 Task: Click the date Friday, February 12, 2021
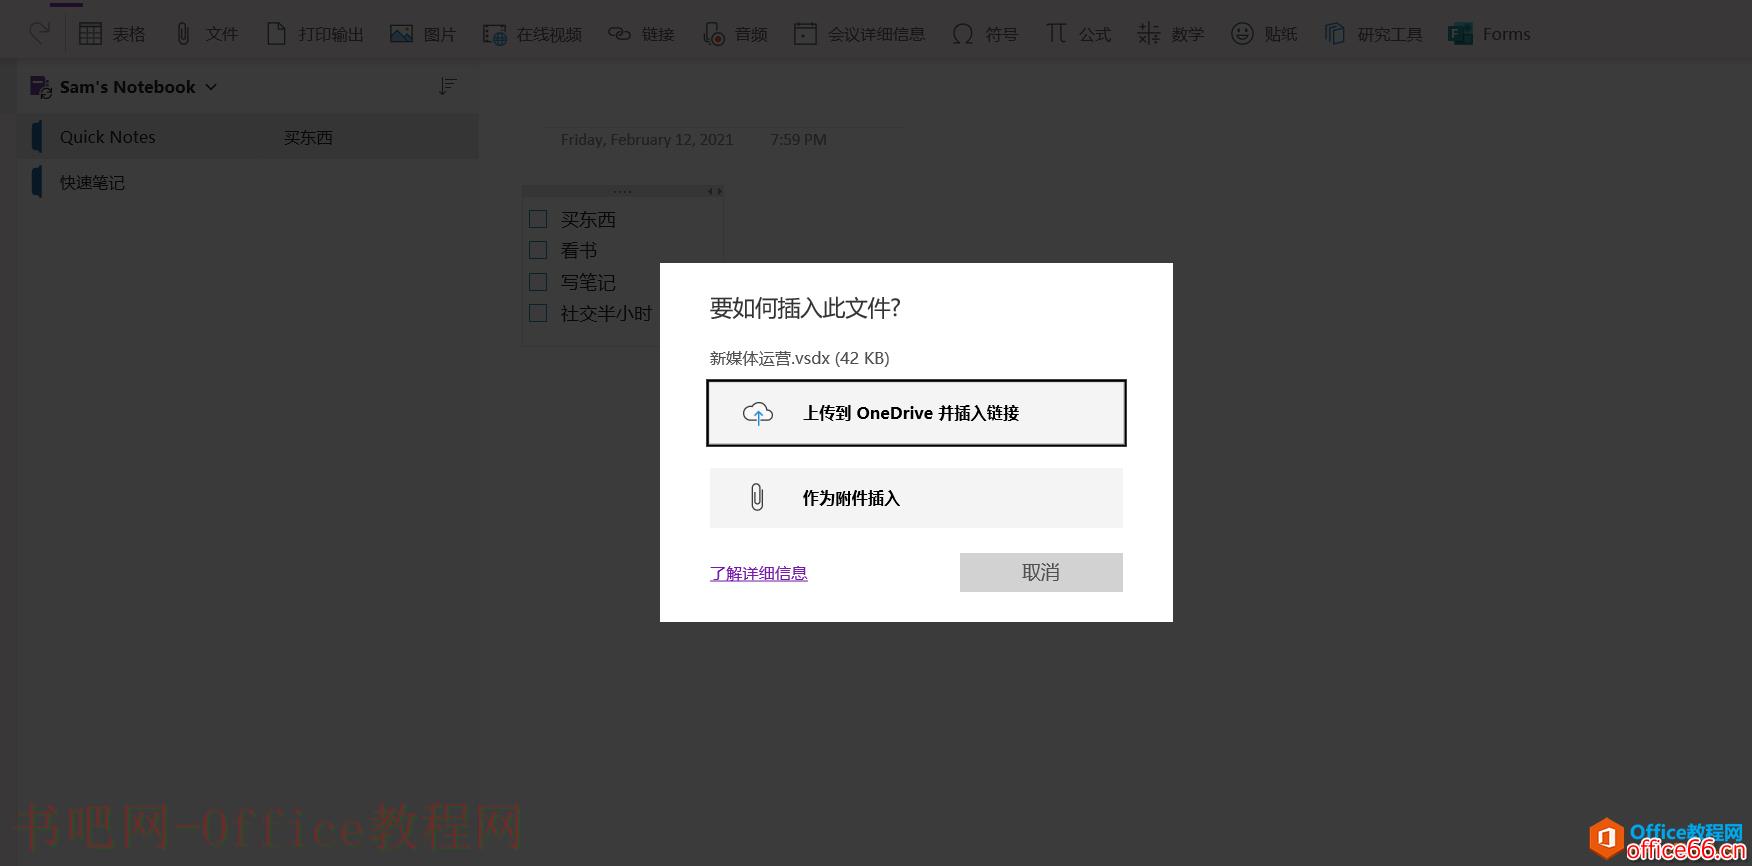pos(647,140)
